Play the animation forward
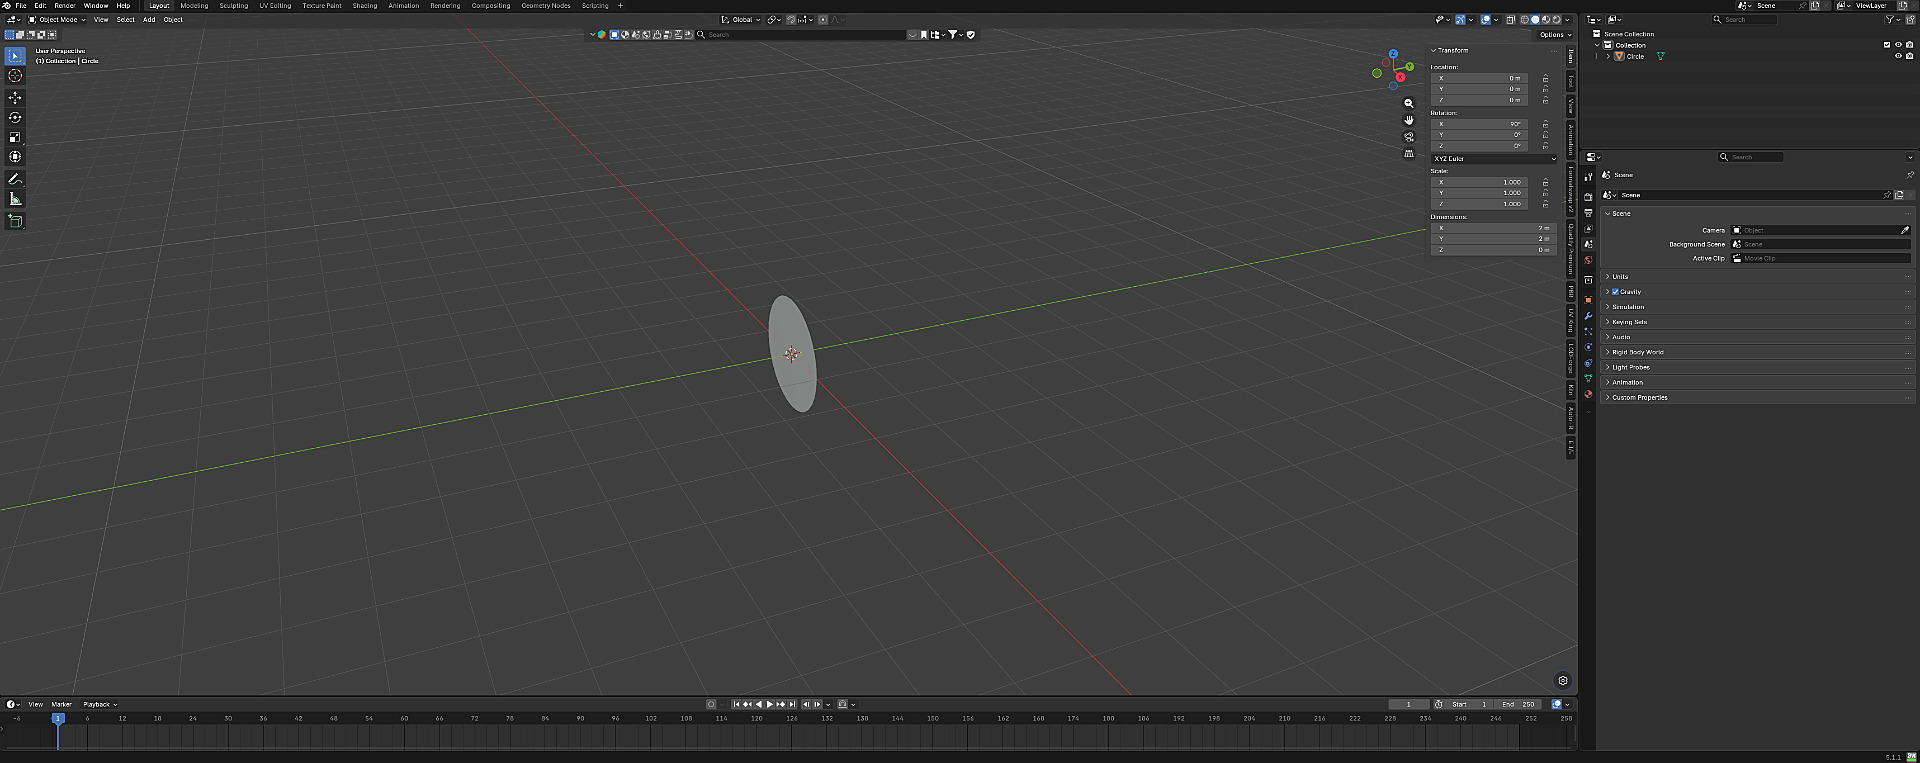 [x=769, y=704]
